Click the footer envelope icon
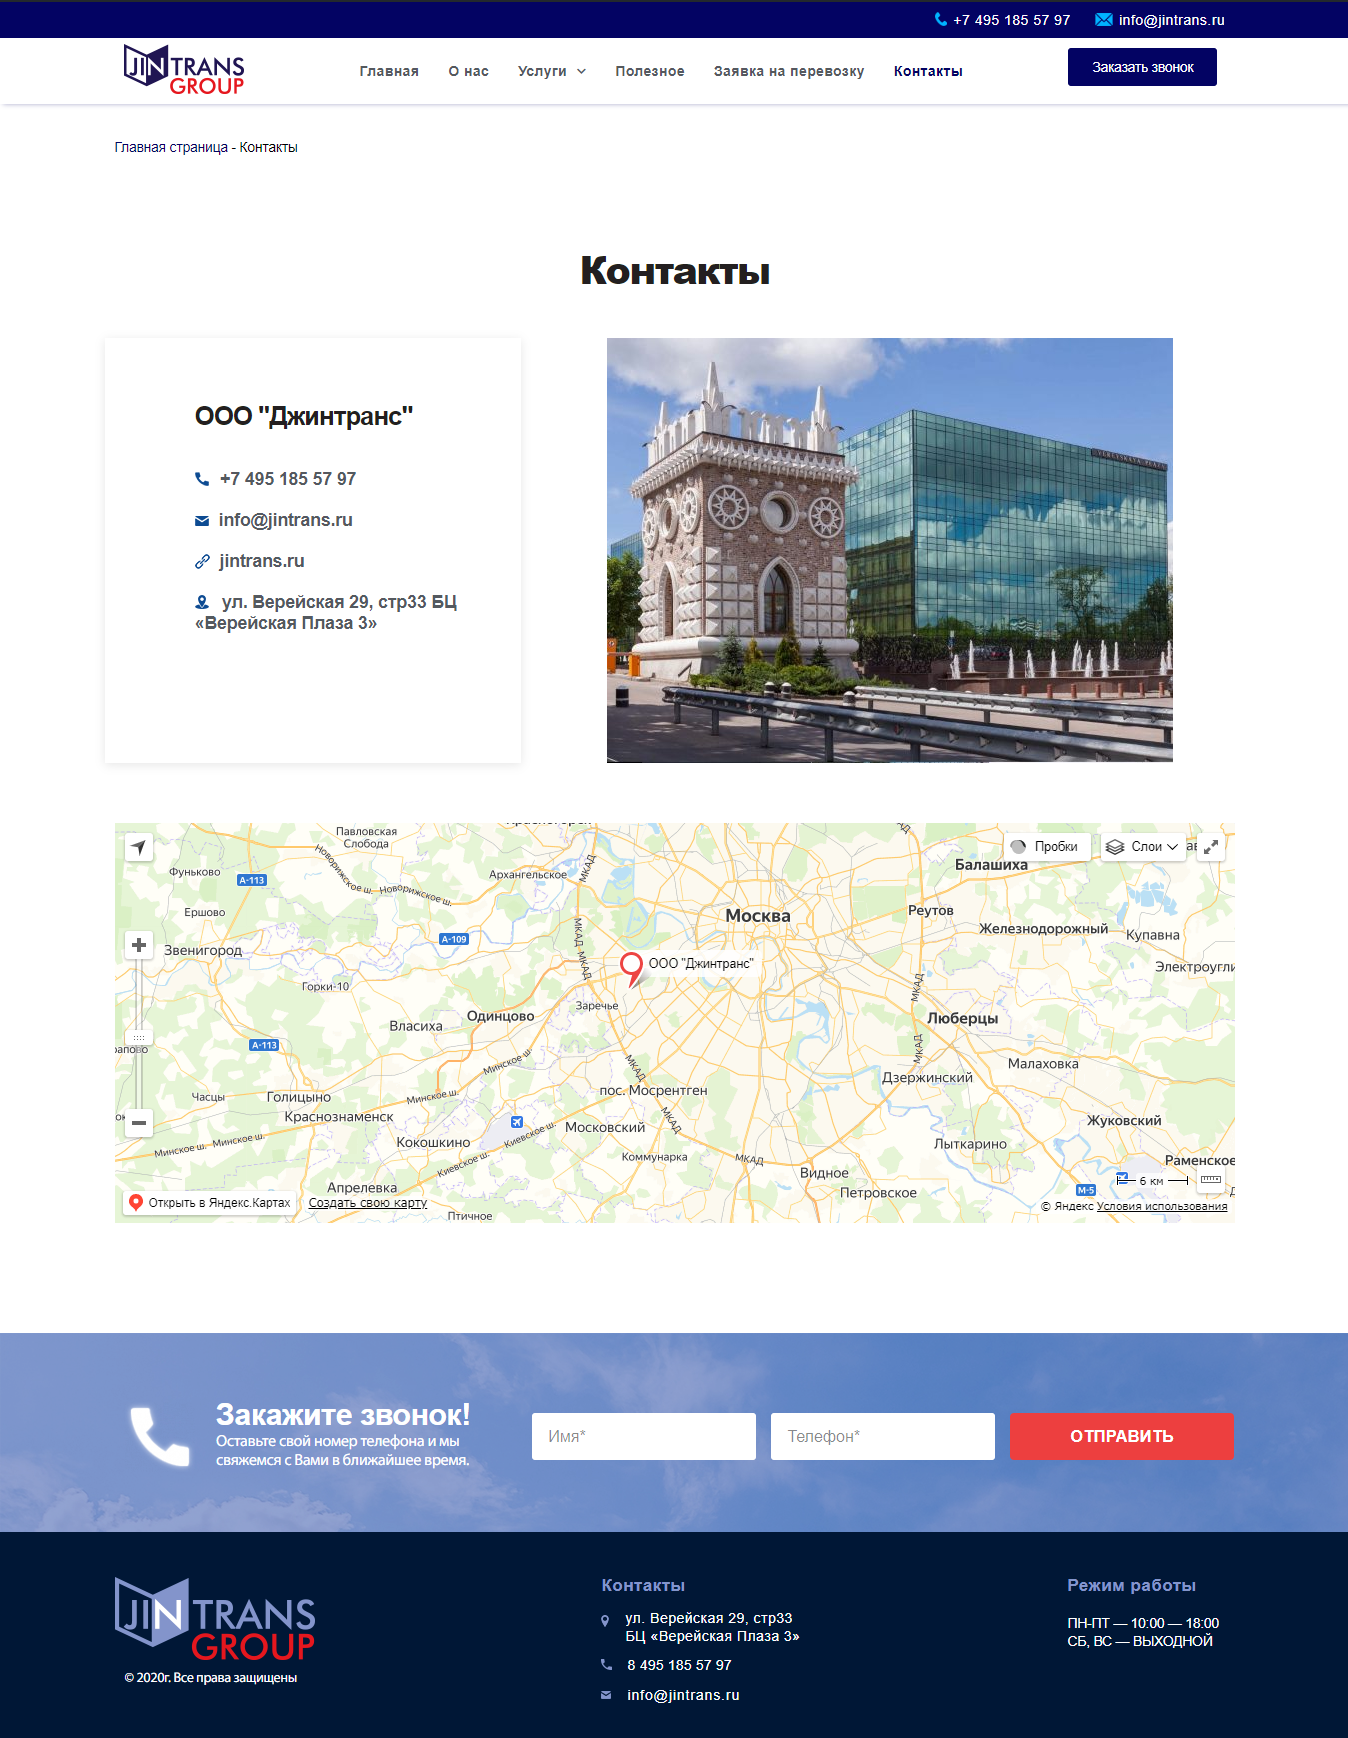1348x1738 pixels. click(606, 1695)
